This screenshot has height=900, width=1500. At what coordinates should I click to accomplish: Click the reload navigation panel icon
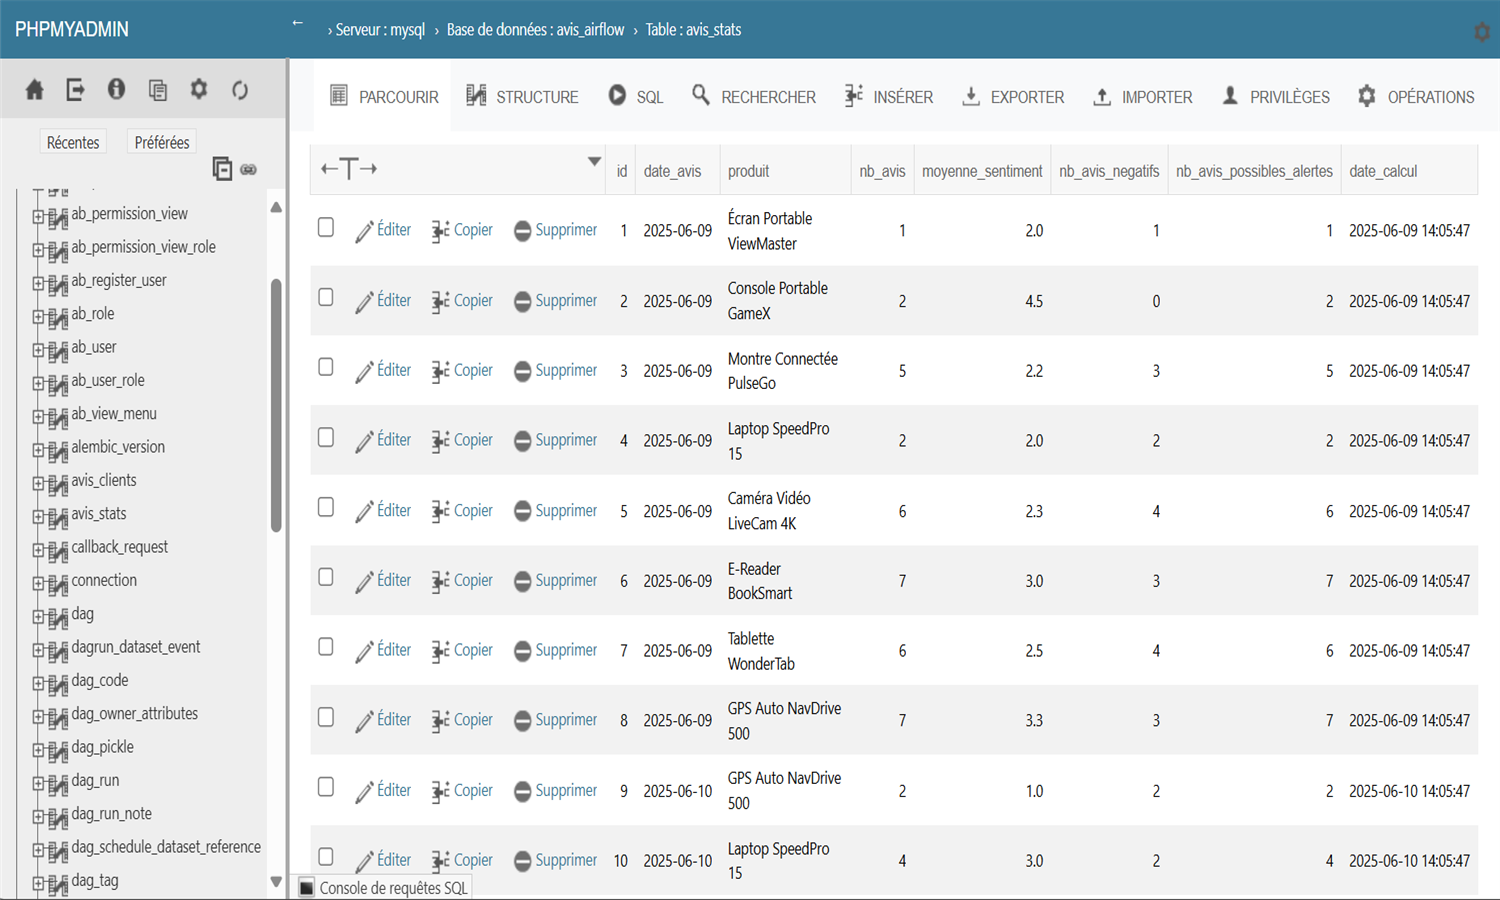(x=240, y=90)
